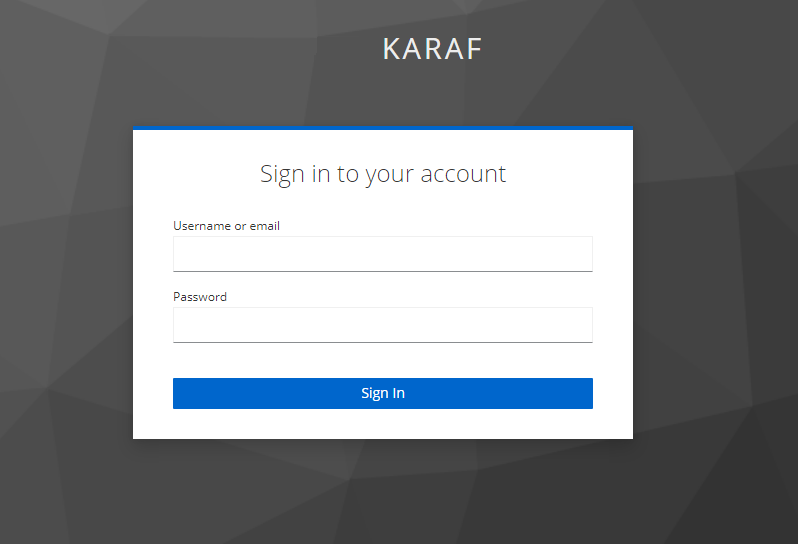Screen dimensions: 798x544
Task: Click the "Username or email" label
Action: pyautogui.click(x=226, y=226)
